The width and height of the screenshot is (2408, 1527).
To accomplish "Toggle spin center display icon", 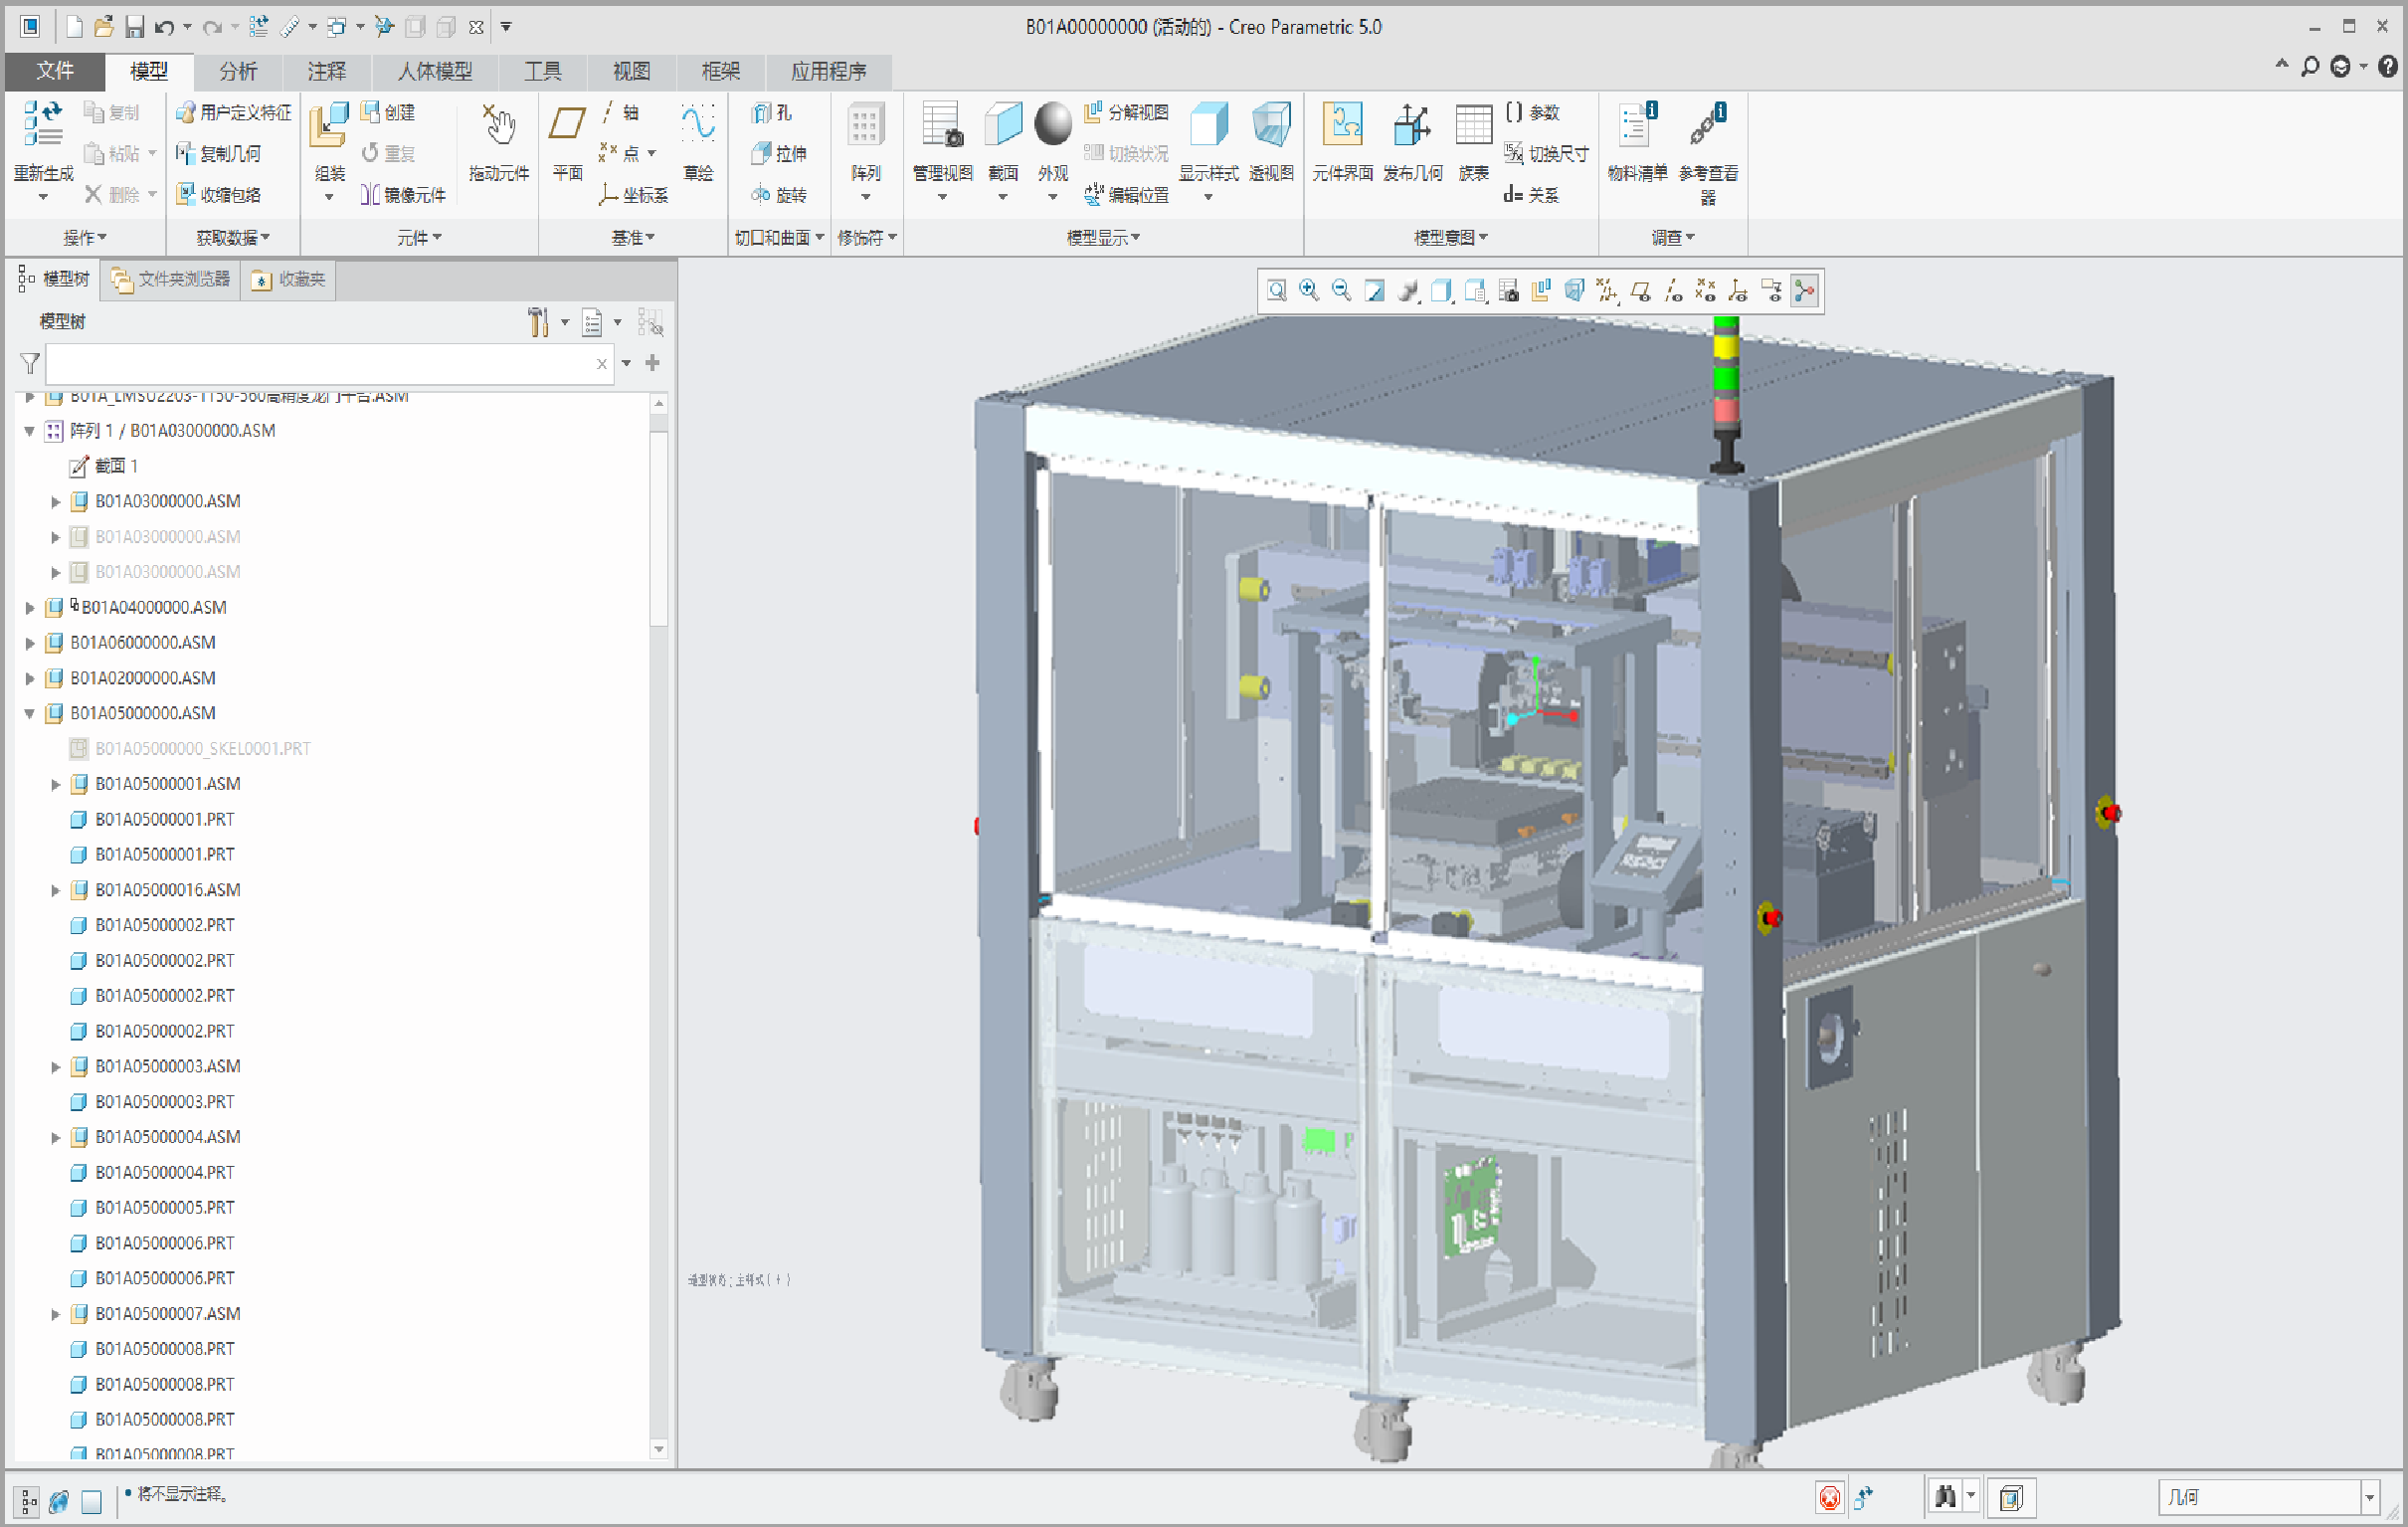I will click(1804, 291).
